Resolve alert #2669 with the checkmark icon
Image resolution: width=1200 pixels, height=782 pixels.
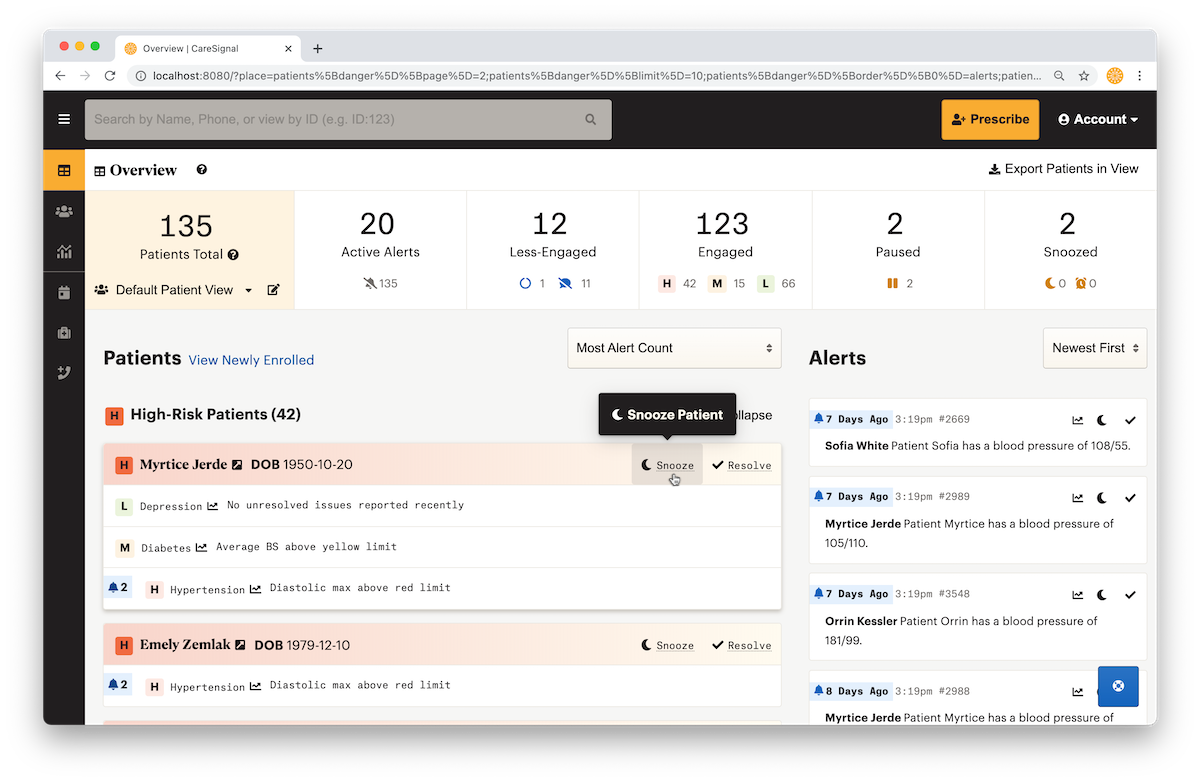[1130, 420]
